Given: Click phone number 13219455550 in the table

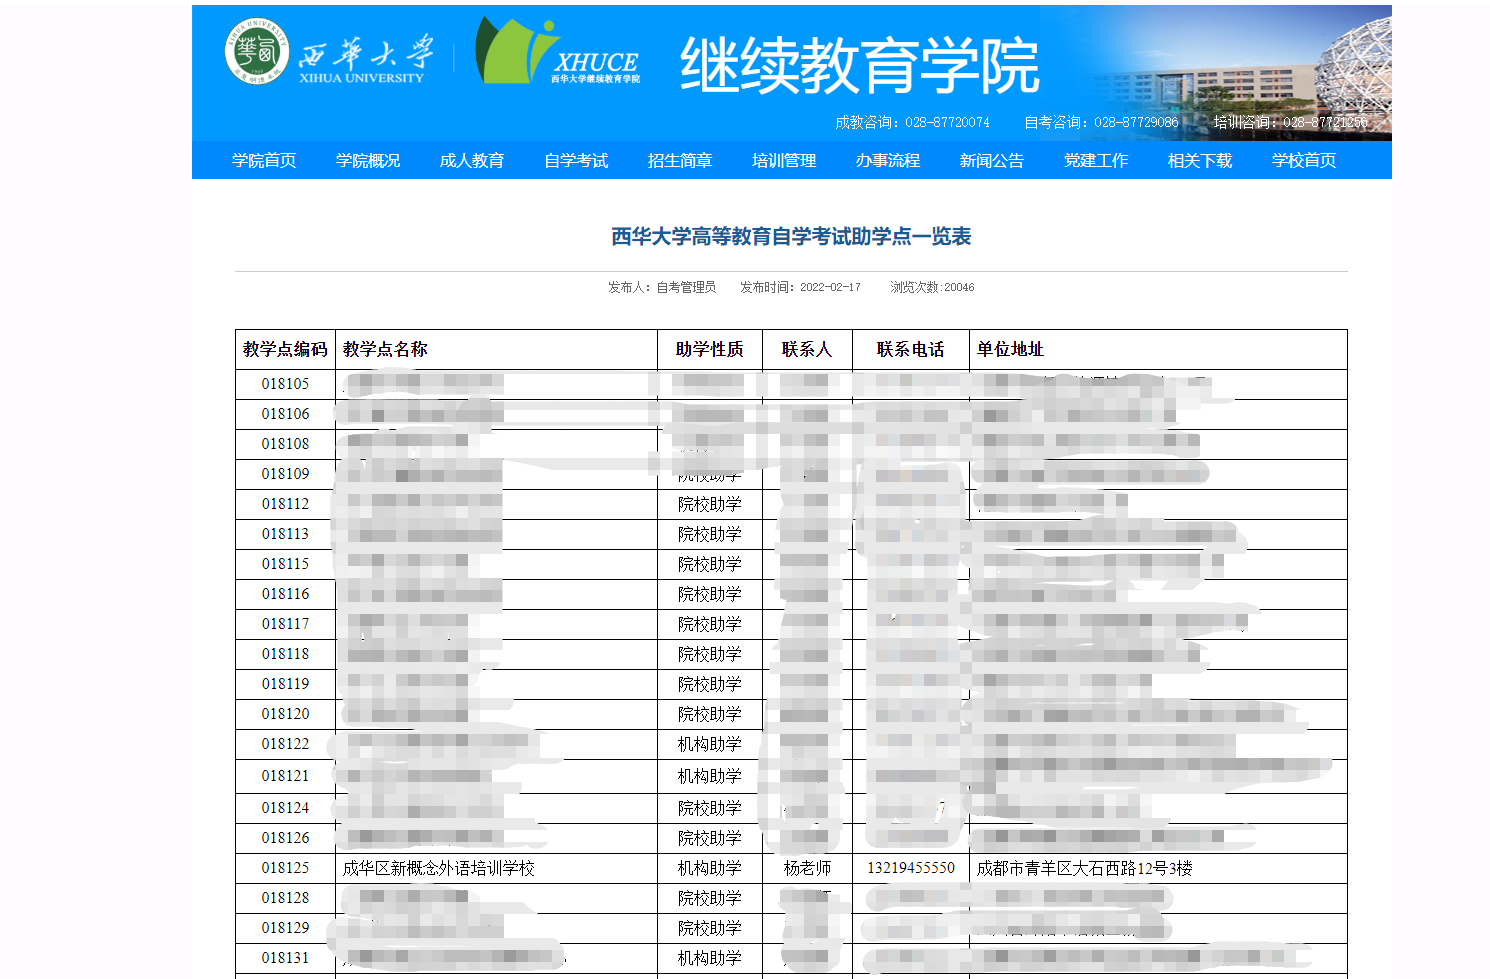Looking at the screenshot, I should click(910, 868).
